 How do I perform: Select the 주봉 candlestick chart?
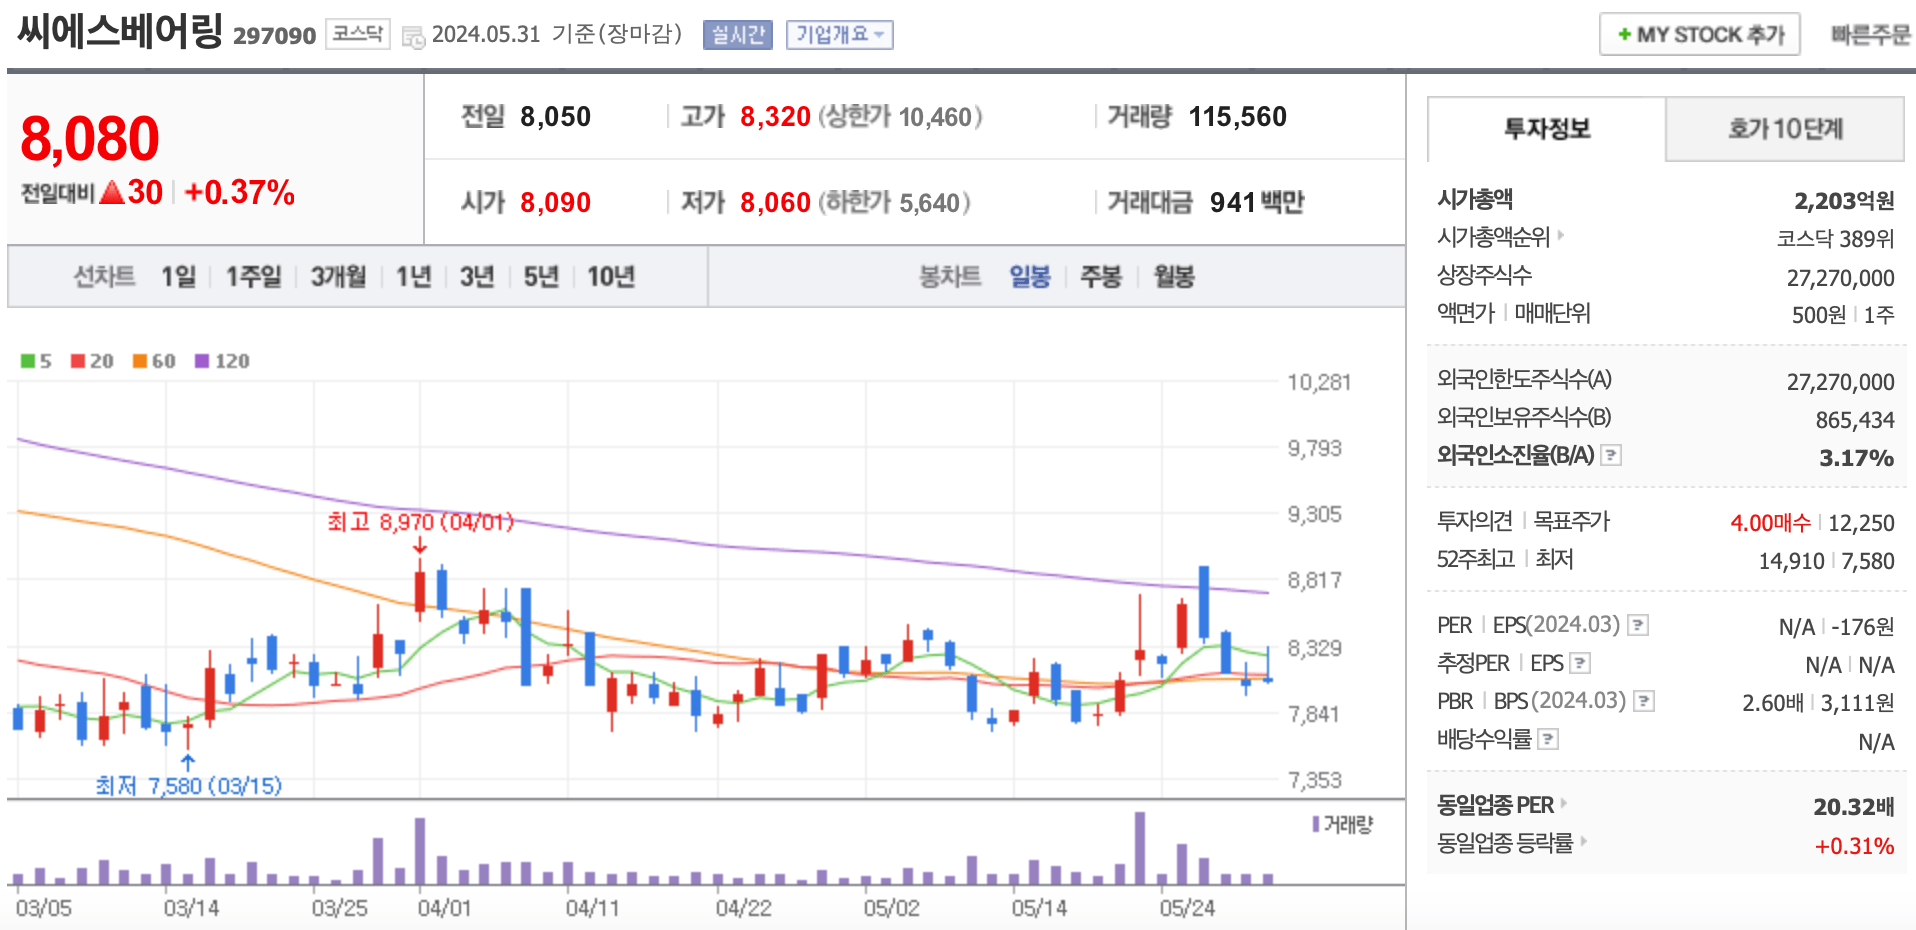point(1101,276)
